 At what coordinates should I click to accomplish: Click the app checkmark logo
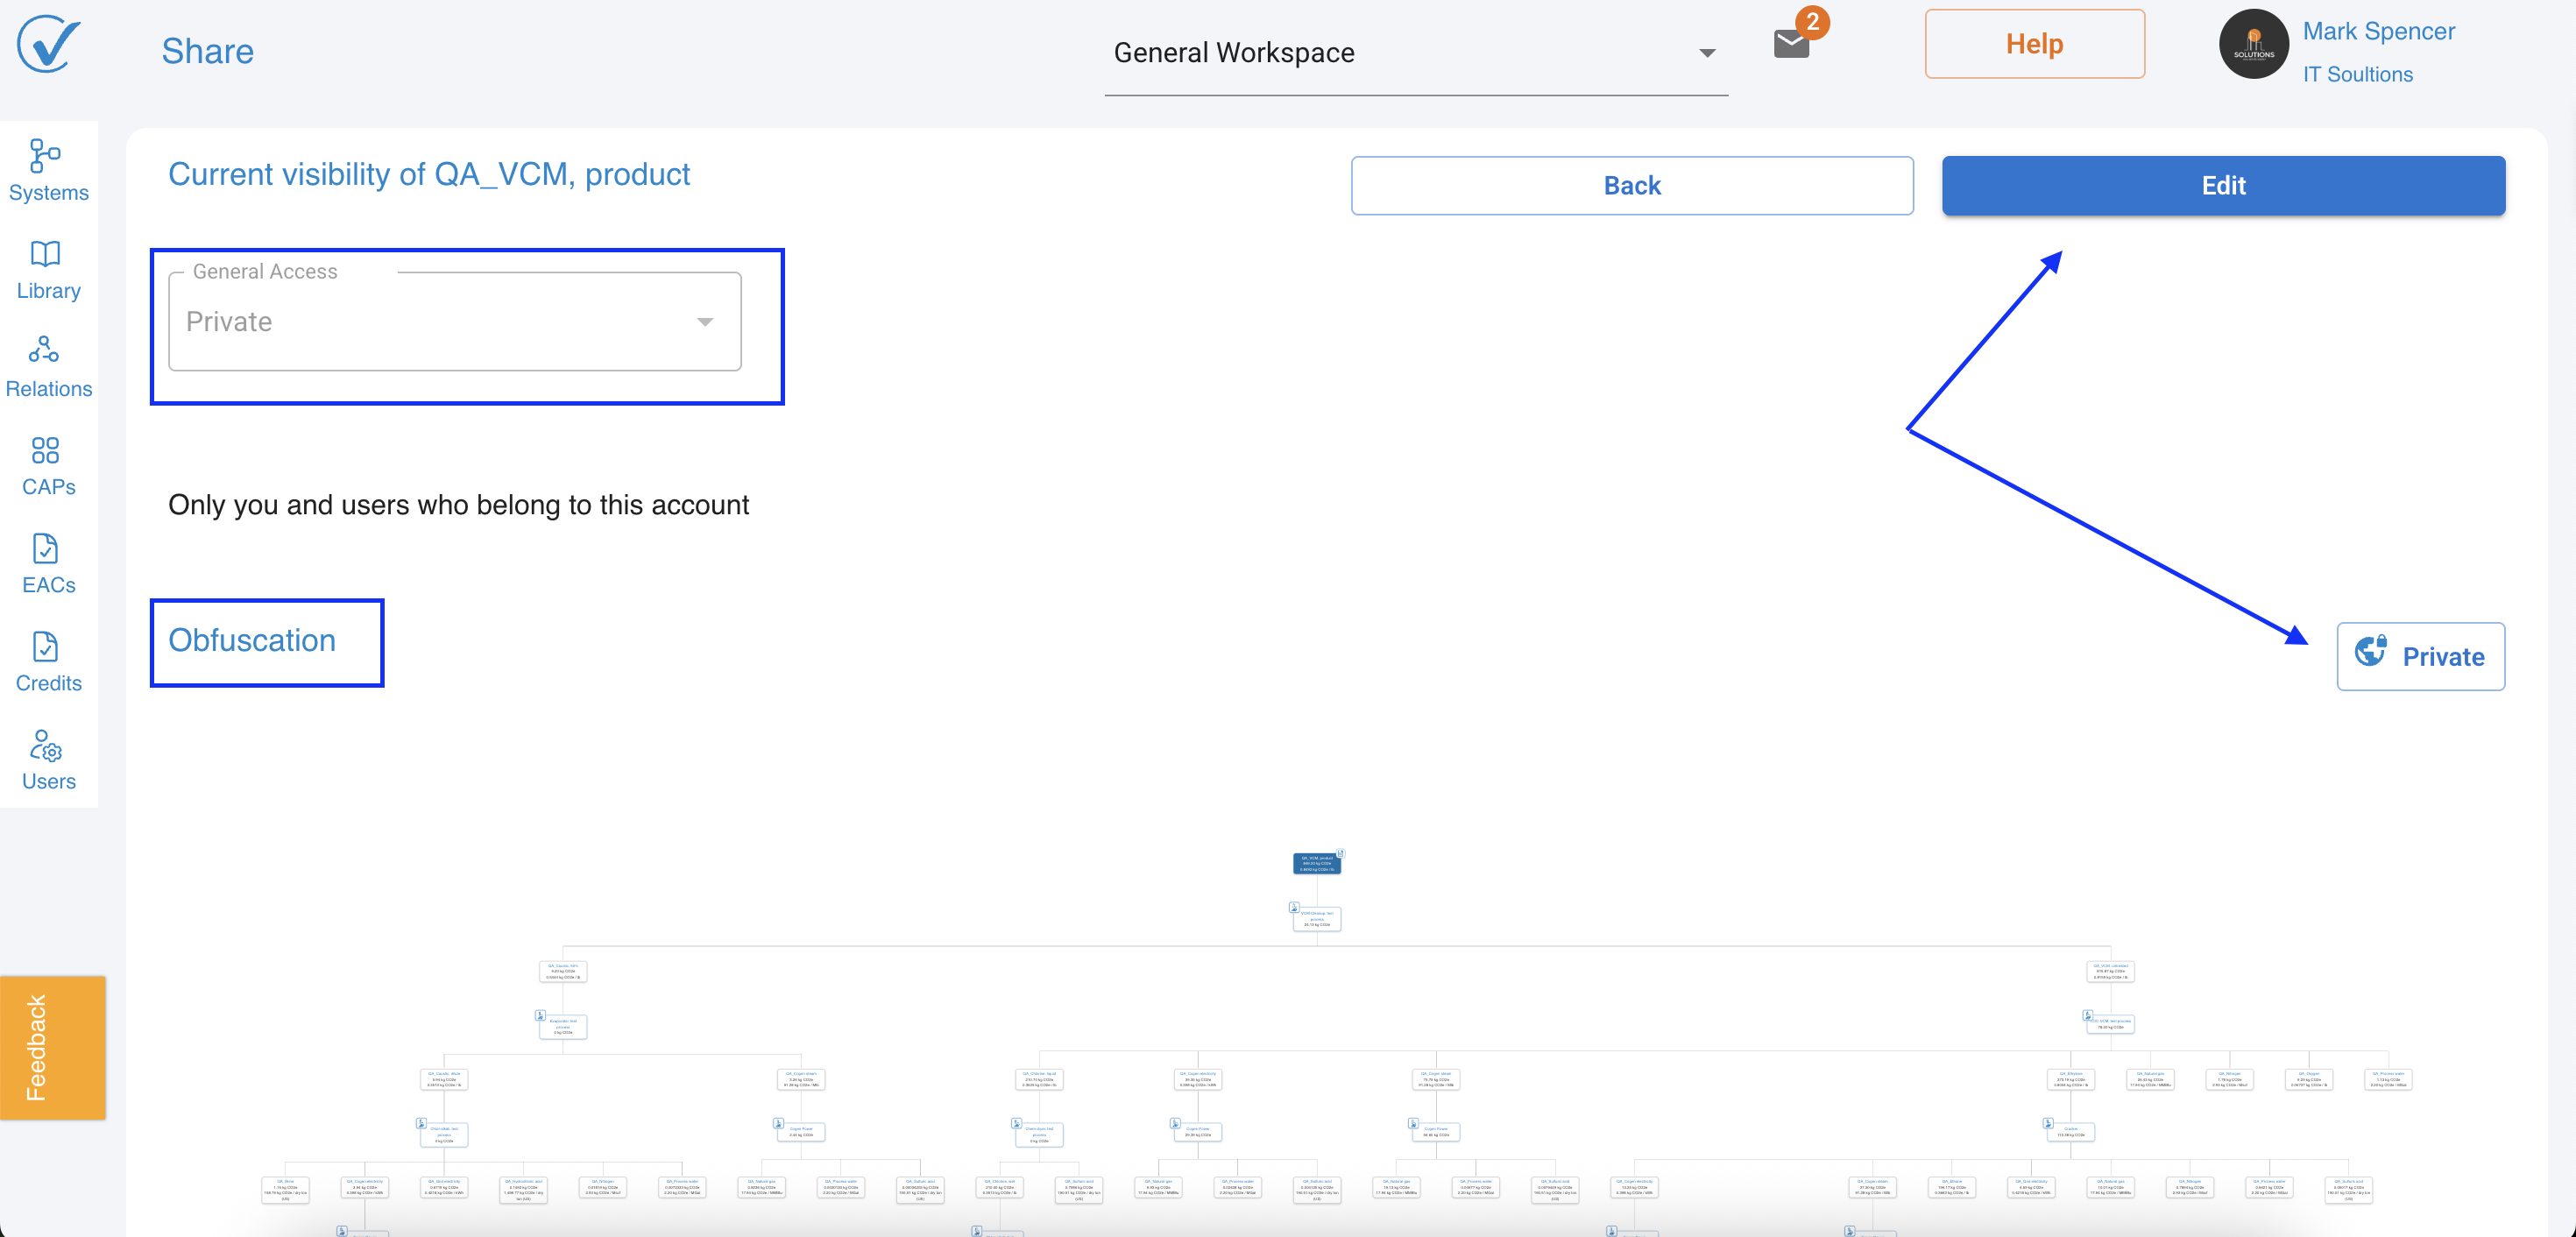[48, 45]
